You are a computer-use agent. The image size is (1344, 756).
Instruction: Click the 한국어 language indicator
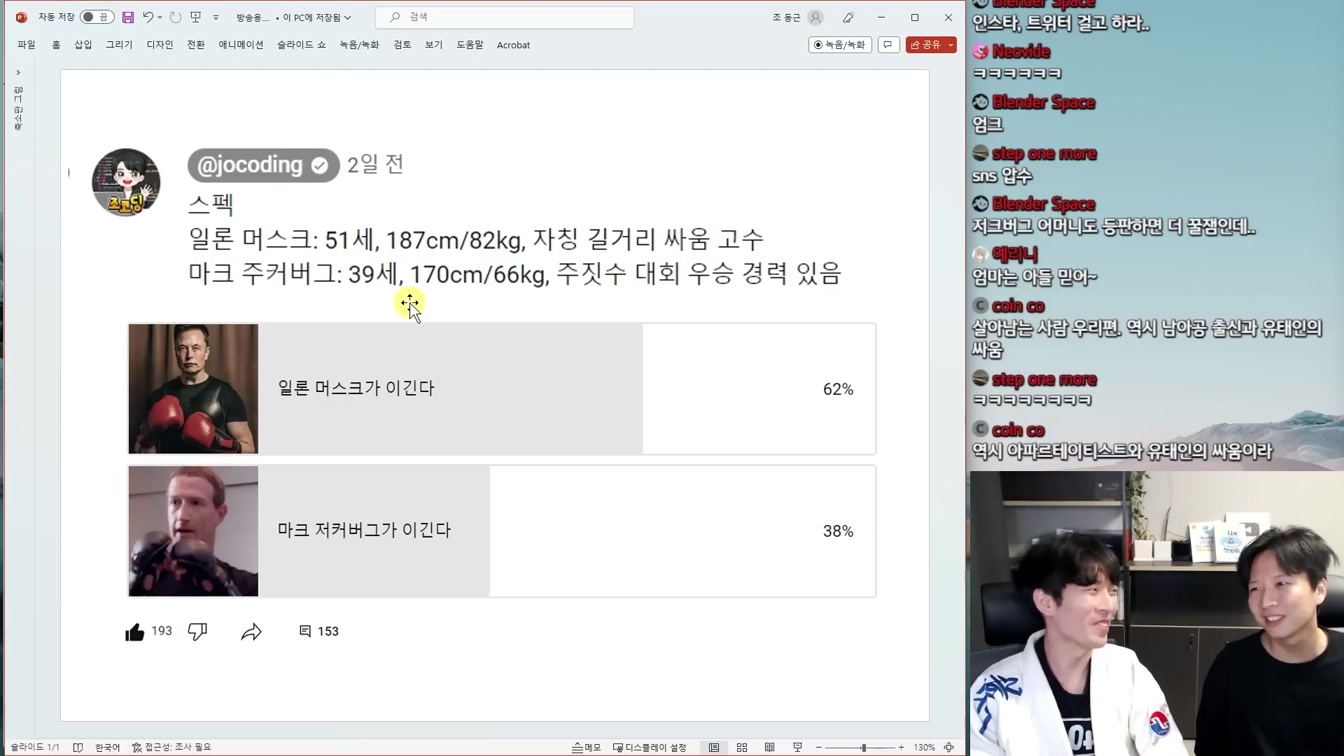(107, 747)
